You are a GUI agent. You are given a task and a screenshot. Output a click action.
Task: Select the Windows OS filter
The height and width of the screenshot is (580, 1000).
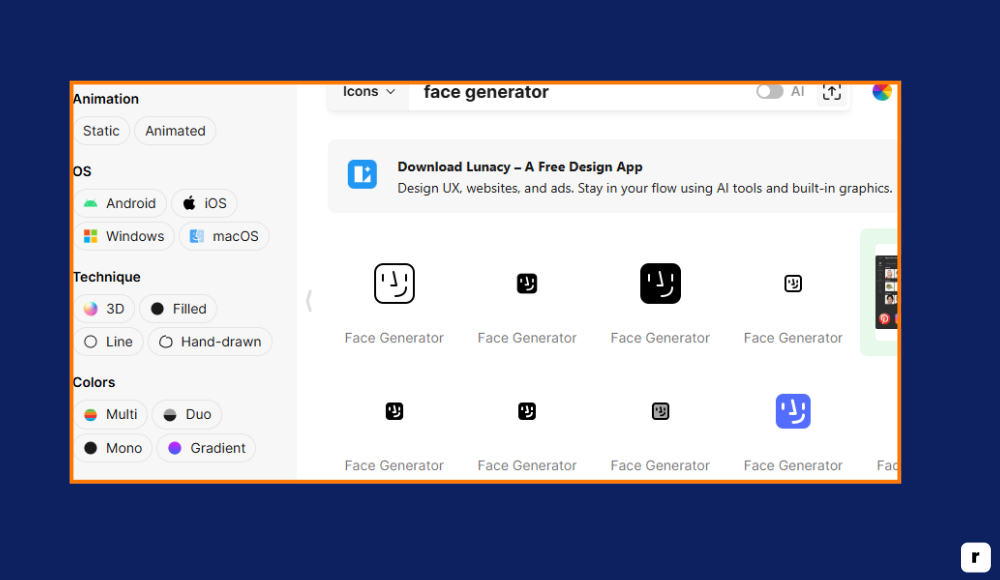(x=124, y=236)
